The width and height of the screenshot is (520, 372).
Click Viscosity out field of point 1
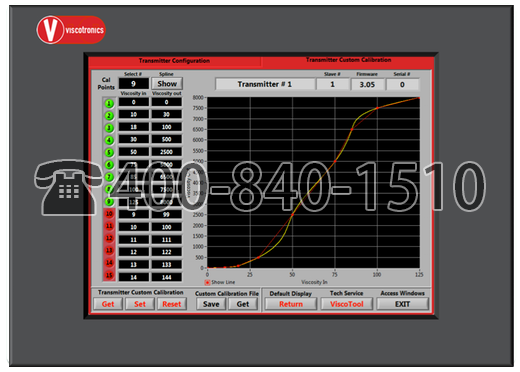[x=167, y=102]
